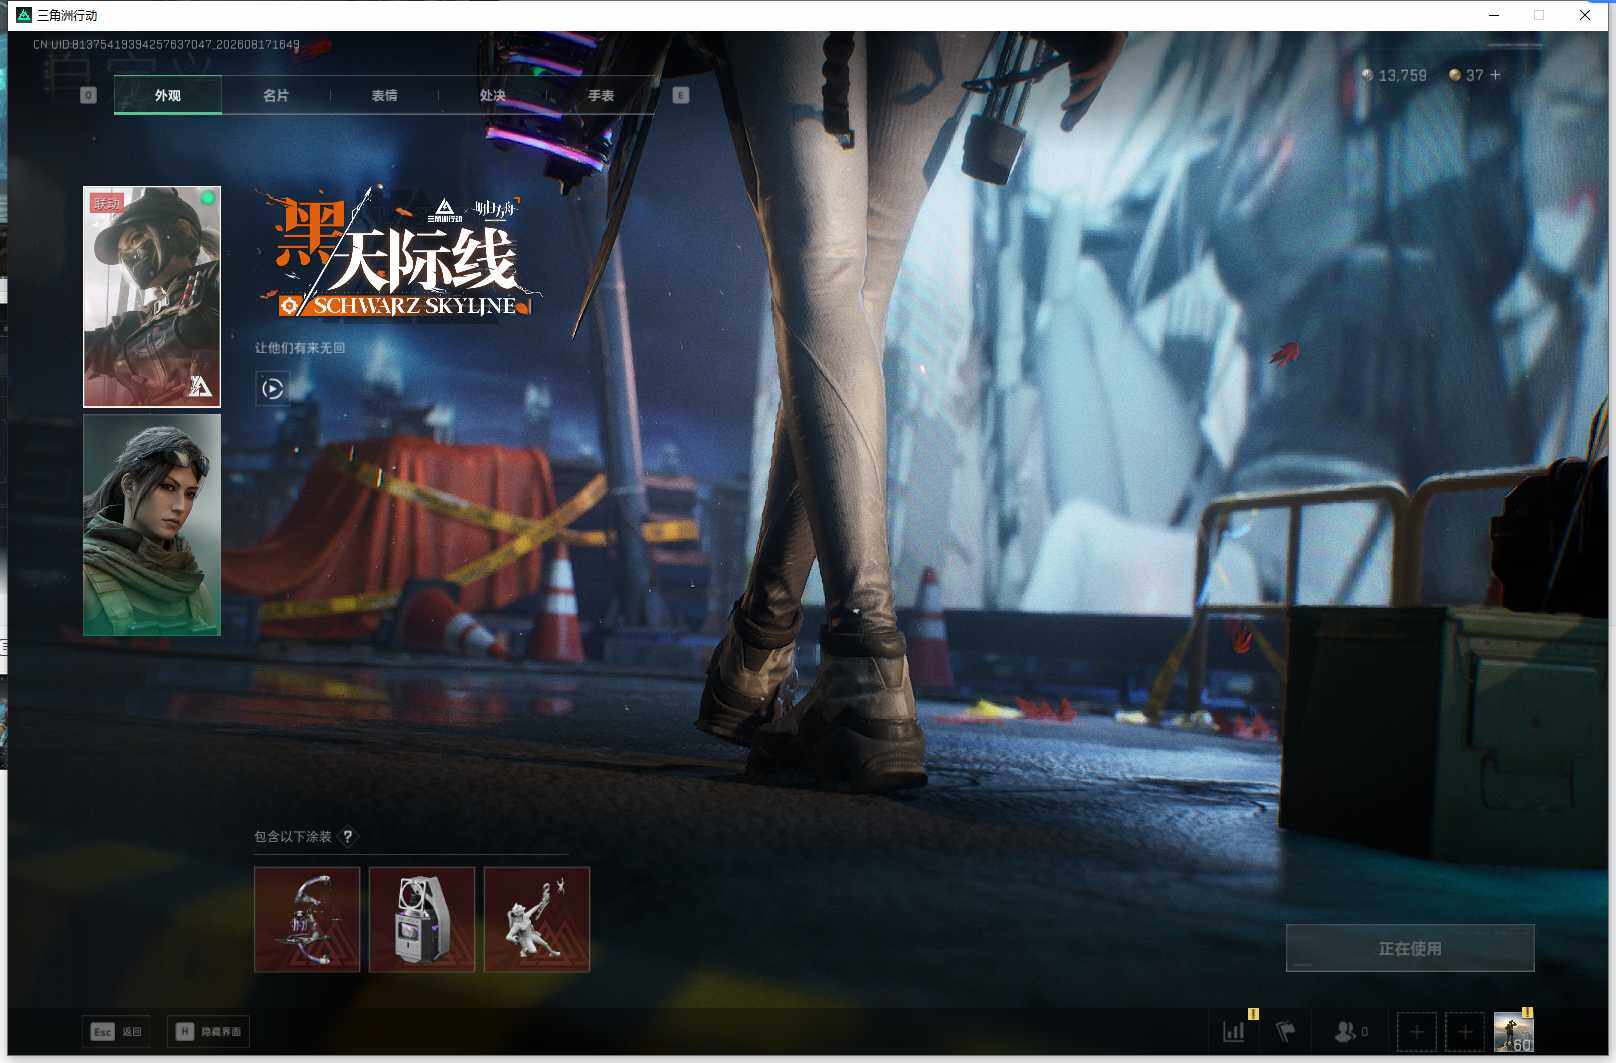Open the friends list icon
This screenshot has height=1063, width=1616.
click(x=1351, y=1031)
